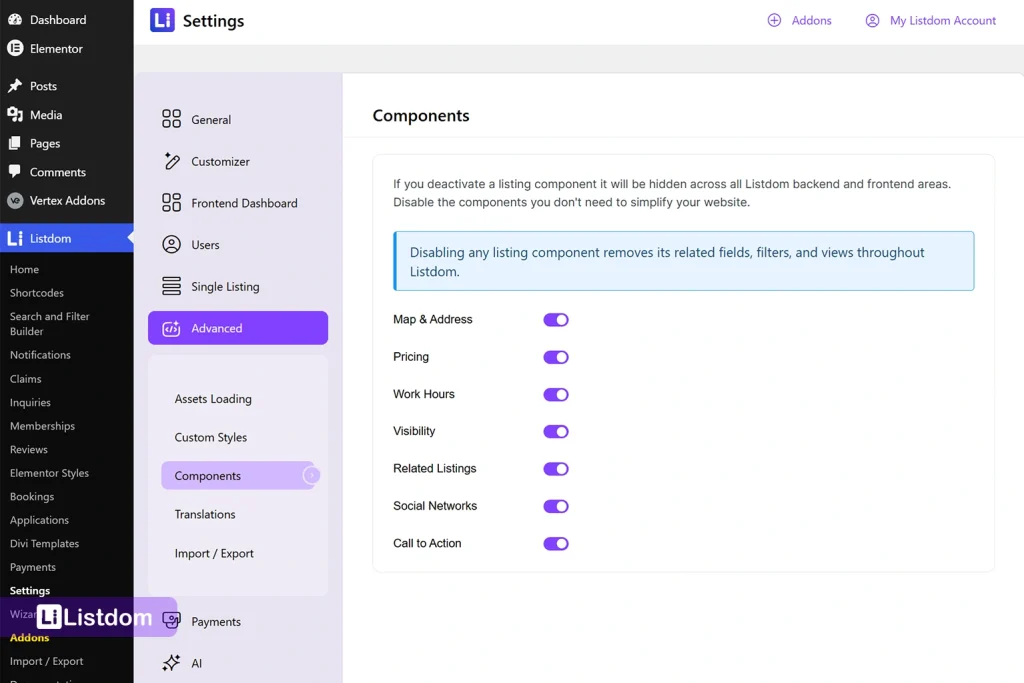The height and width of the screenshot is (683, 1024).
Task: Click the Addons plus circle icon
Action: click(774, 20)
